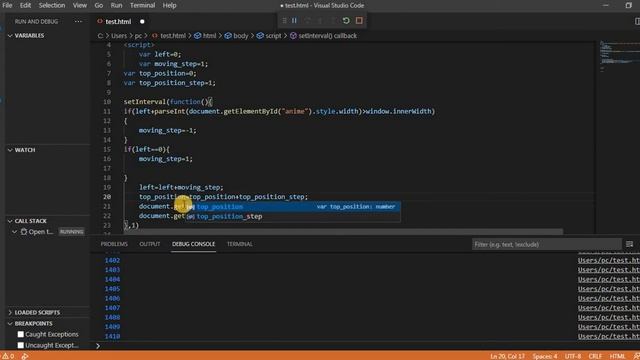The width and height of the screenshot is (640, 360).
Task: Collapse the Watch section
Action: click(x=10, y=150)
